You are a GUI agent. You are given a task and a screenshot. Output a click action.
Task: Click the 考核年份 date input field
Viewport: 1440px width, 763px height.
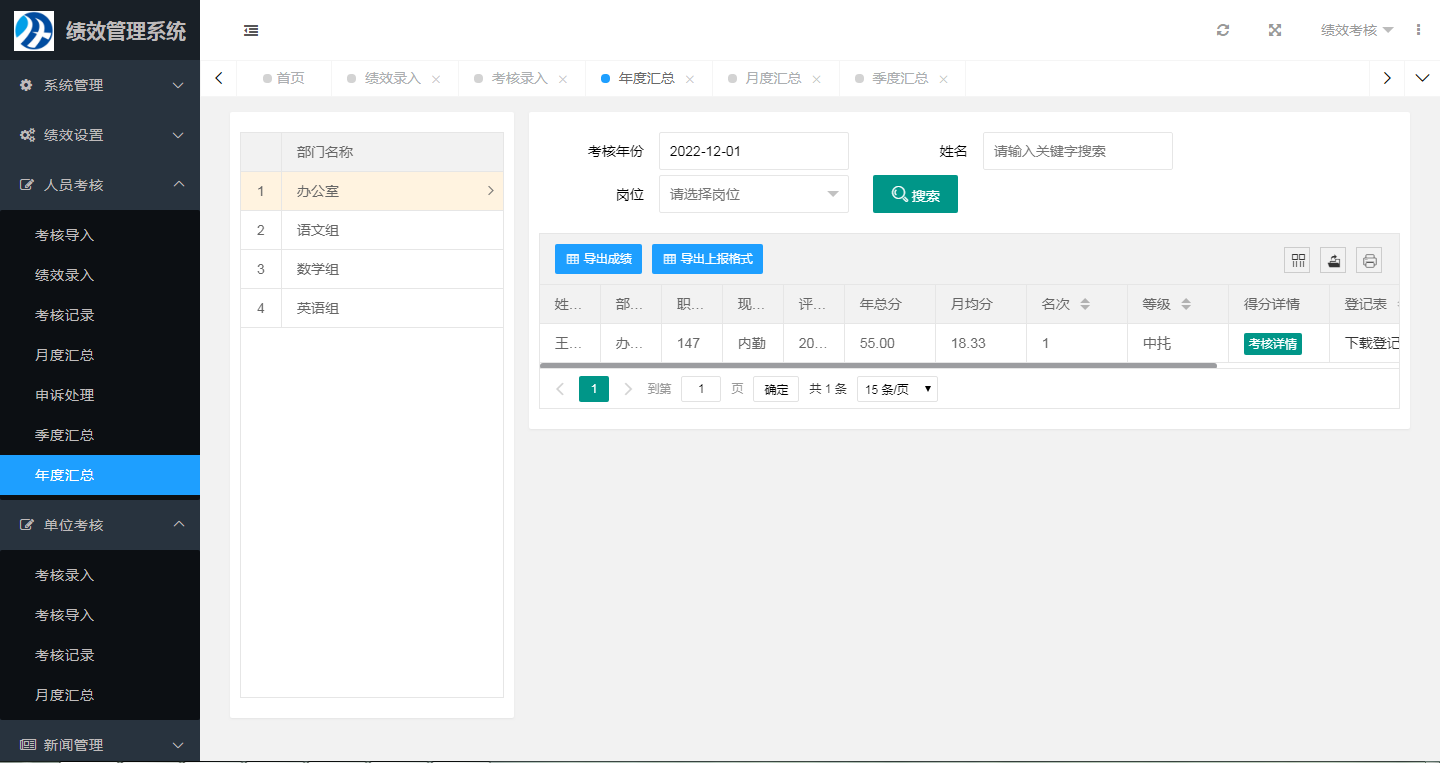pyautogui.click(x=753, y=151)
